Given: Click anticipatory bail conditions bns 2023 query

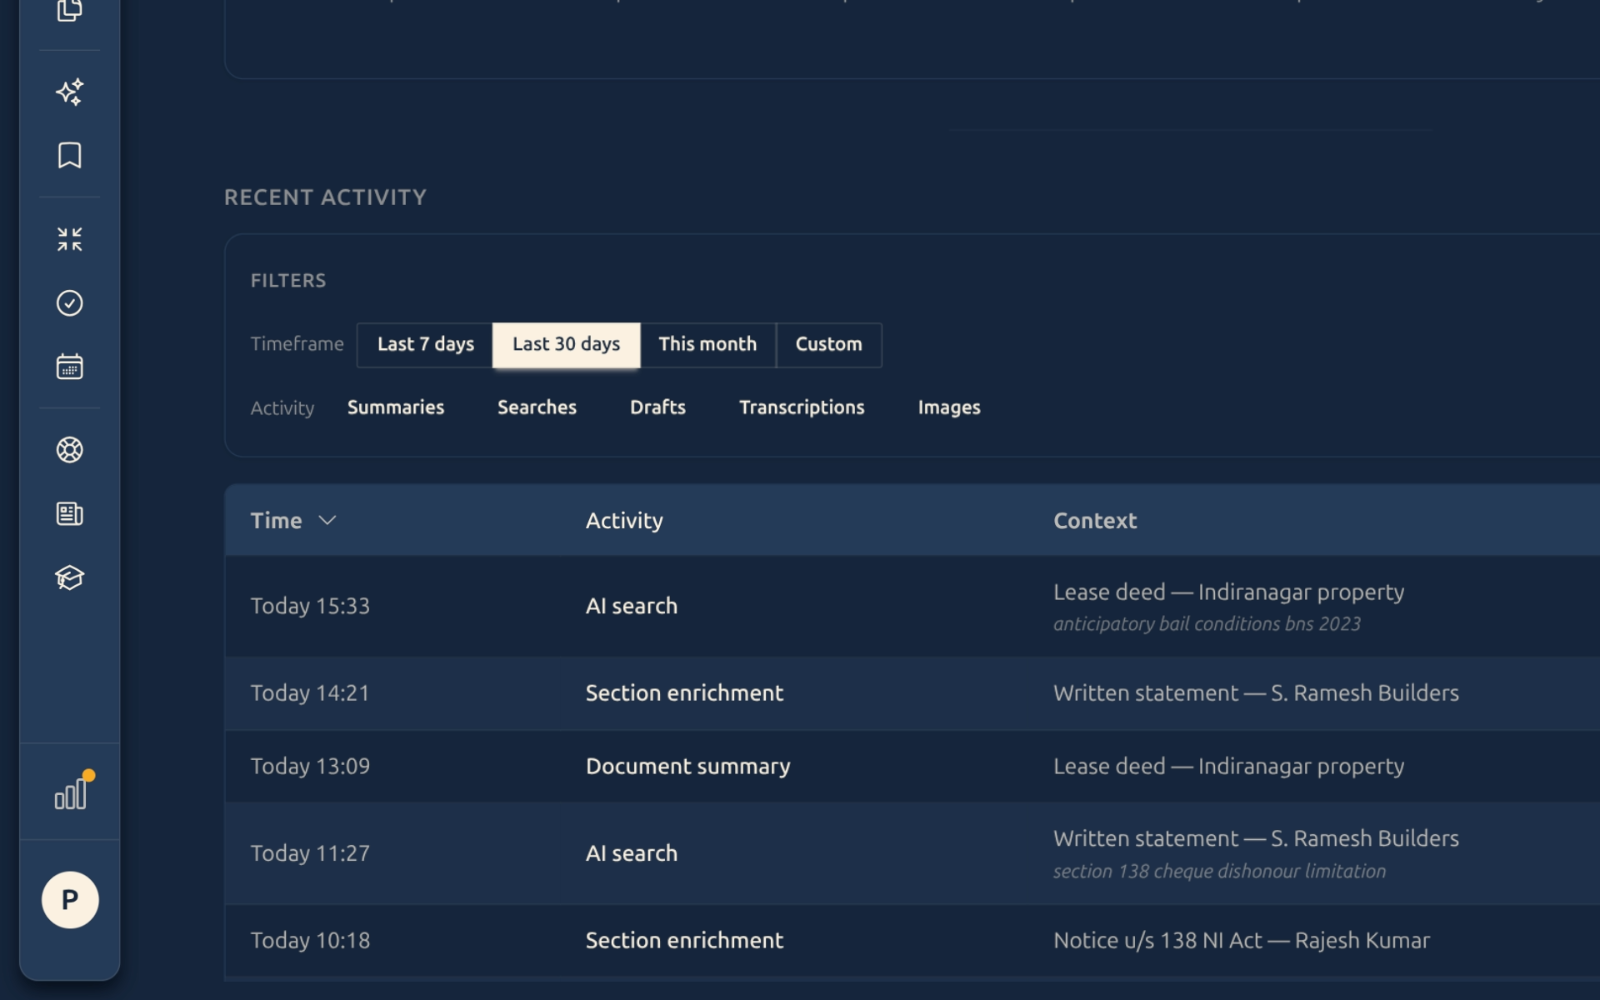Looking at the screenshot, I should pos(1206,624).
